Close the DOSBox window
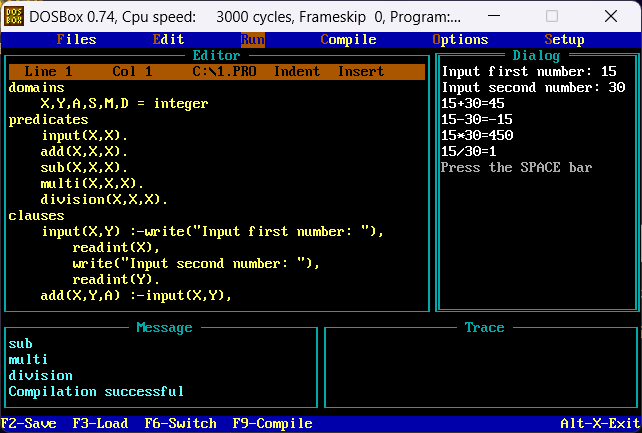The width and height of the screenshot is (642, 433). coord(611,16)
